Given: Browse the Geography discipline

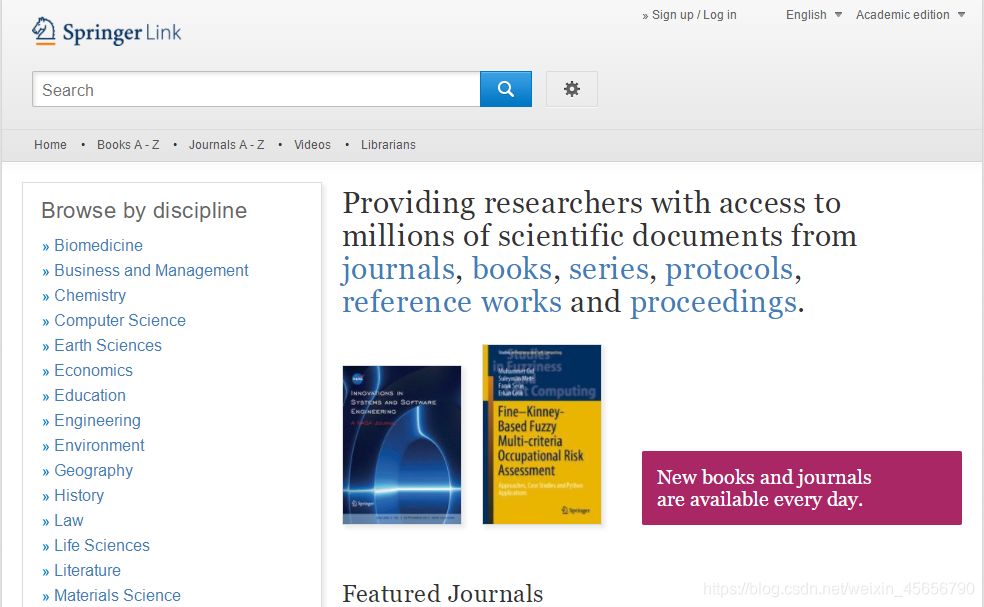Looking at the screenshot, I should point(94,471).
